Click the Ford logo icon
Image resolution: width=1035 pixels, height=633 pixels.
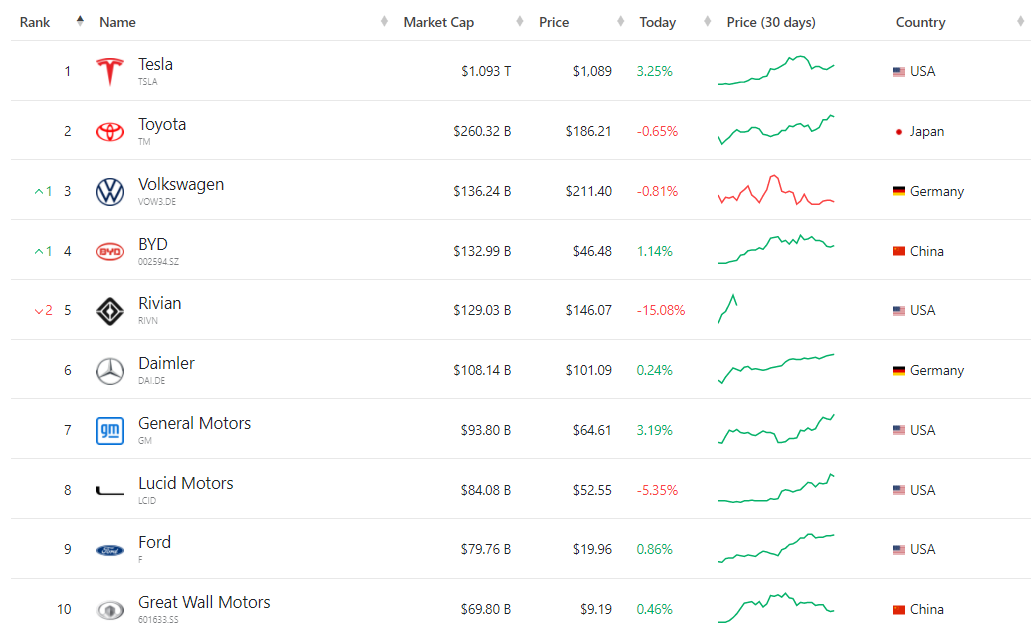pos(110,550)
